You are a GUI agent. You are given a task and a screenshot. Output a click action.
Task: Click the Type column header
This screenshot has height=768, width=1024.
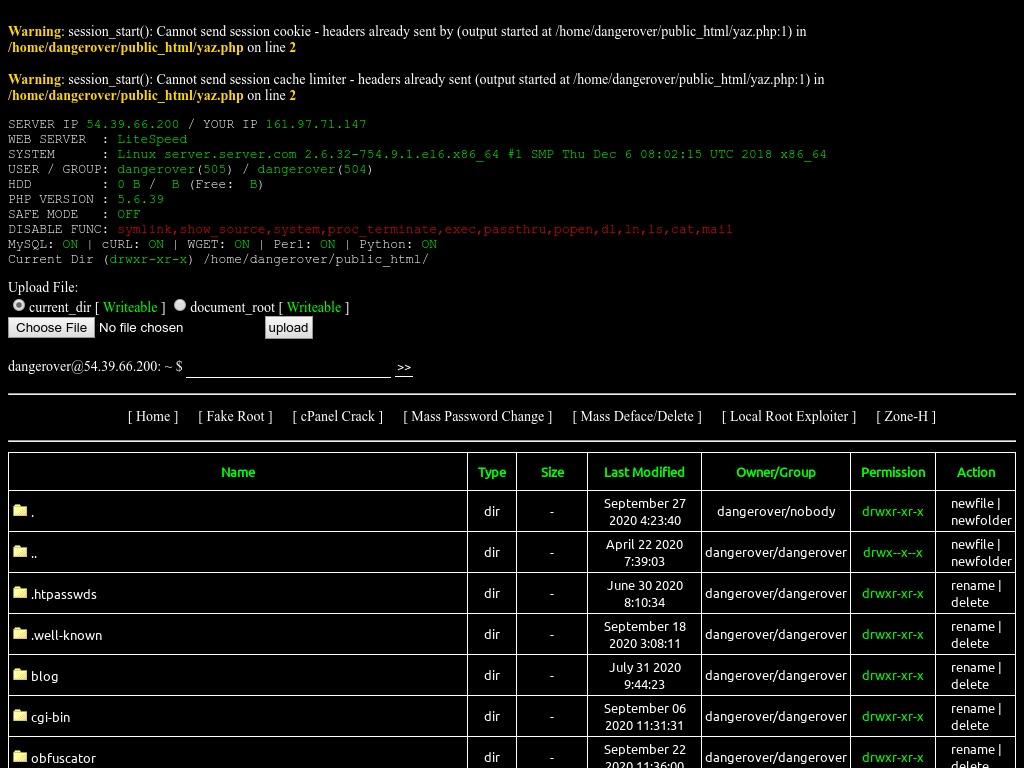click(492, 472)
